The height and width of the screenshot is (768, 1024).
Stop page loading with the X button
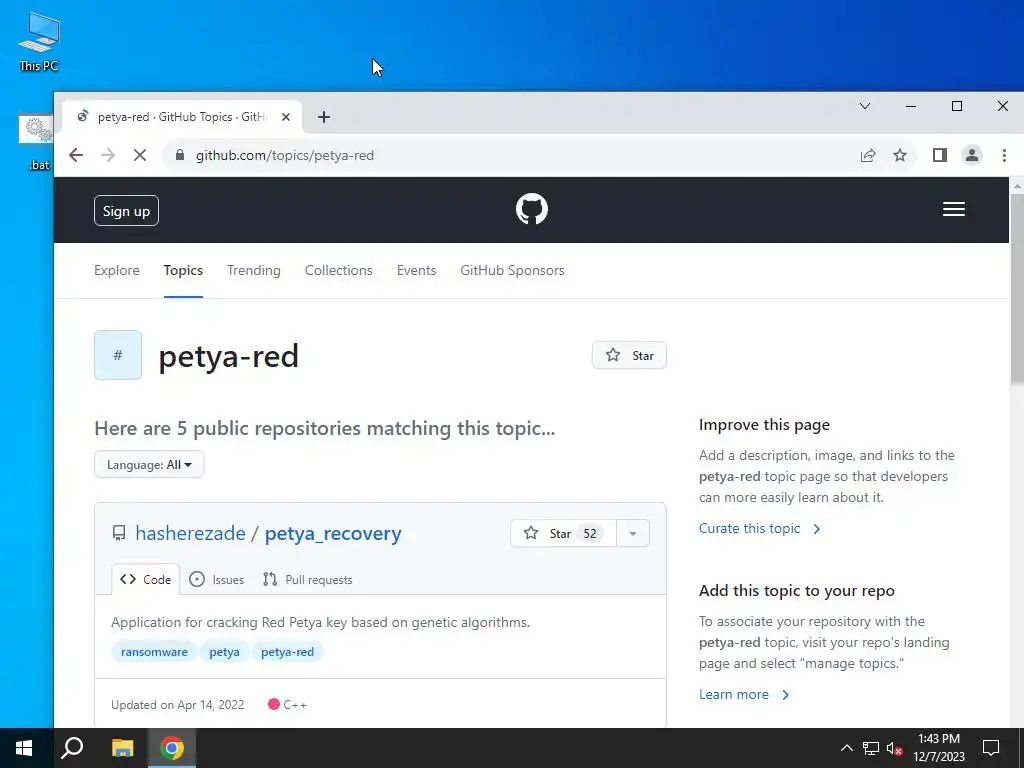click(140, 155)
